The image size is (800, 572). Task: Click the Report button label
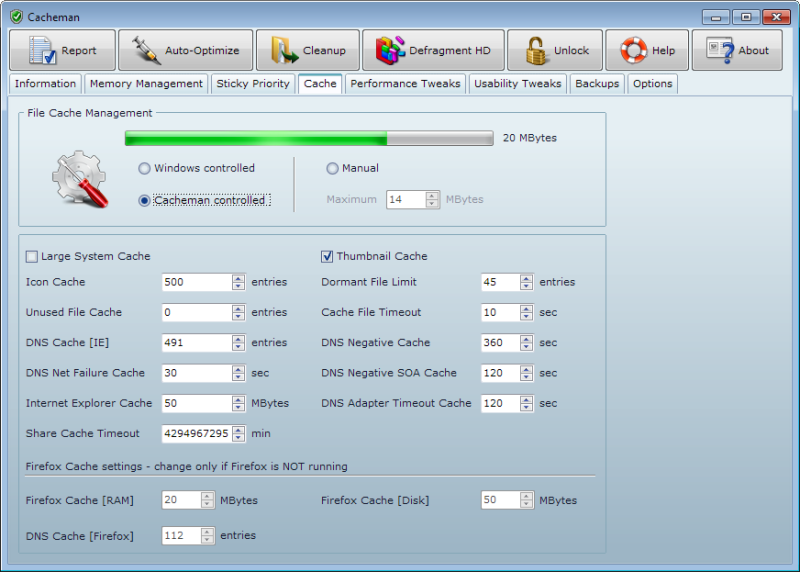click(79, 51)
